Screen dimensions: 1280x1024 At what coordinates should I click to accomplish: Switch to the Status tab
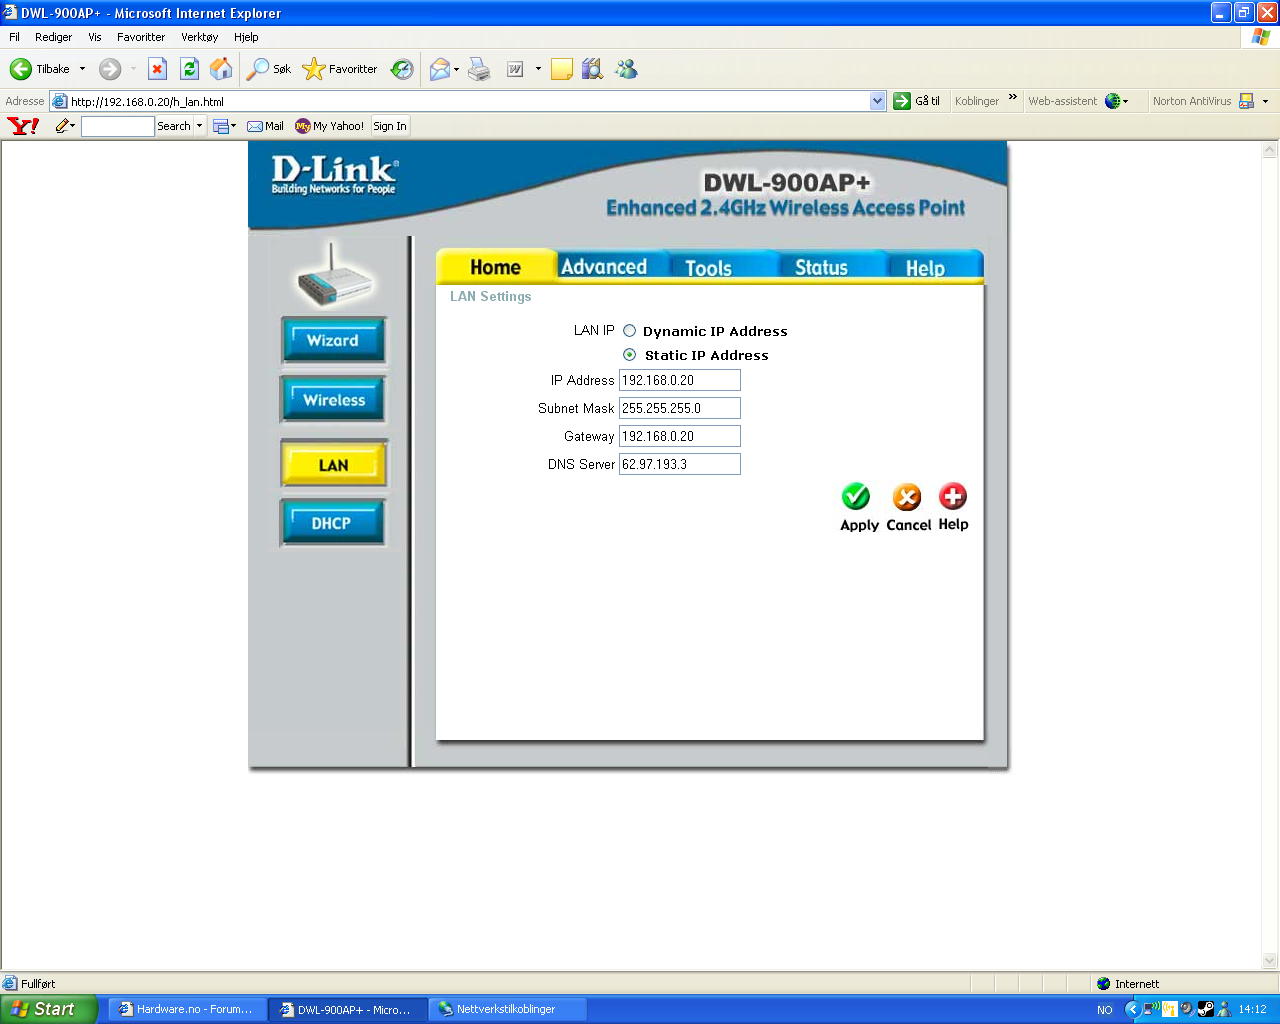pyautogui.click(x=821, y=267)
